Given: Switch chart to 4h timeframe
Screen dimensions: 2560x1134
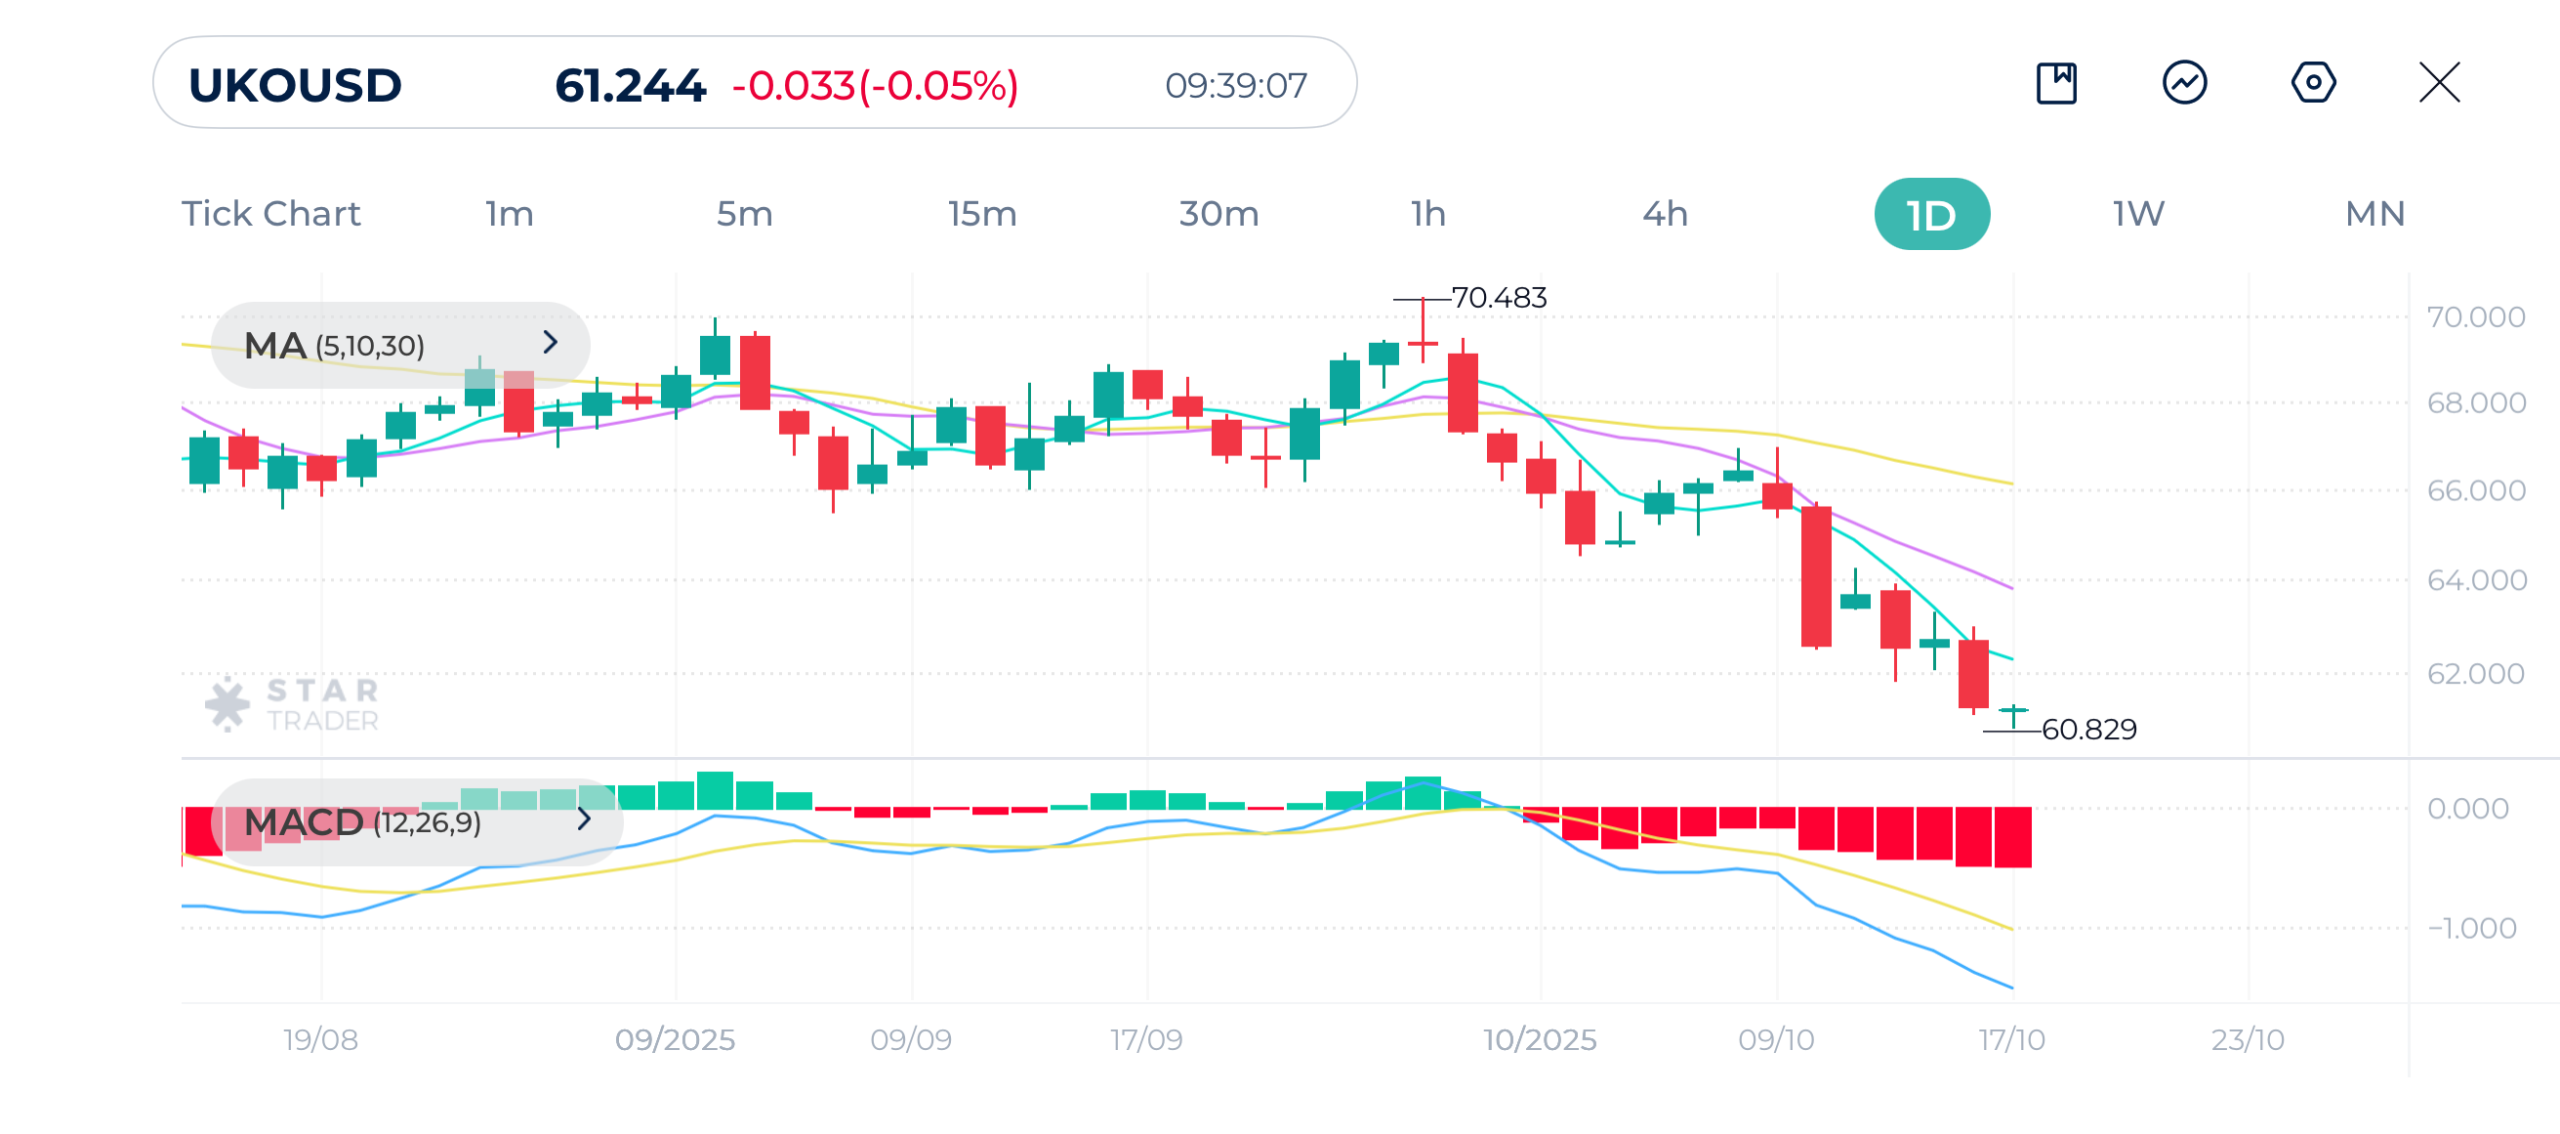Looking at the screenshot, I should pos(1664,214).
